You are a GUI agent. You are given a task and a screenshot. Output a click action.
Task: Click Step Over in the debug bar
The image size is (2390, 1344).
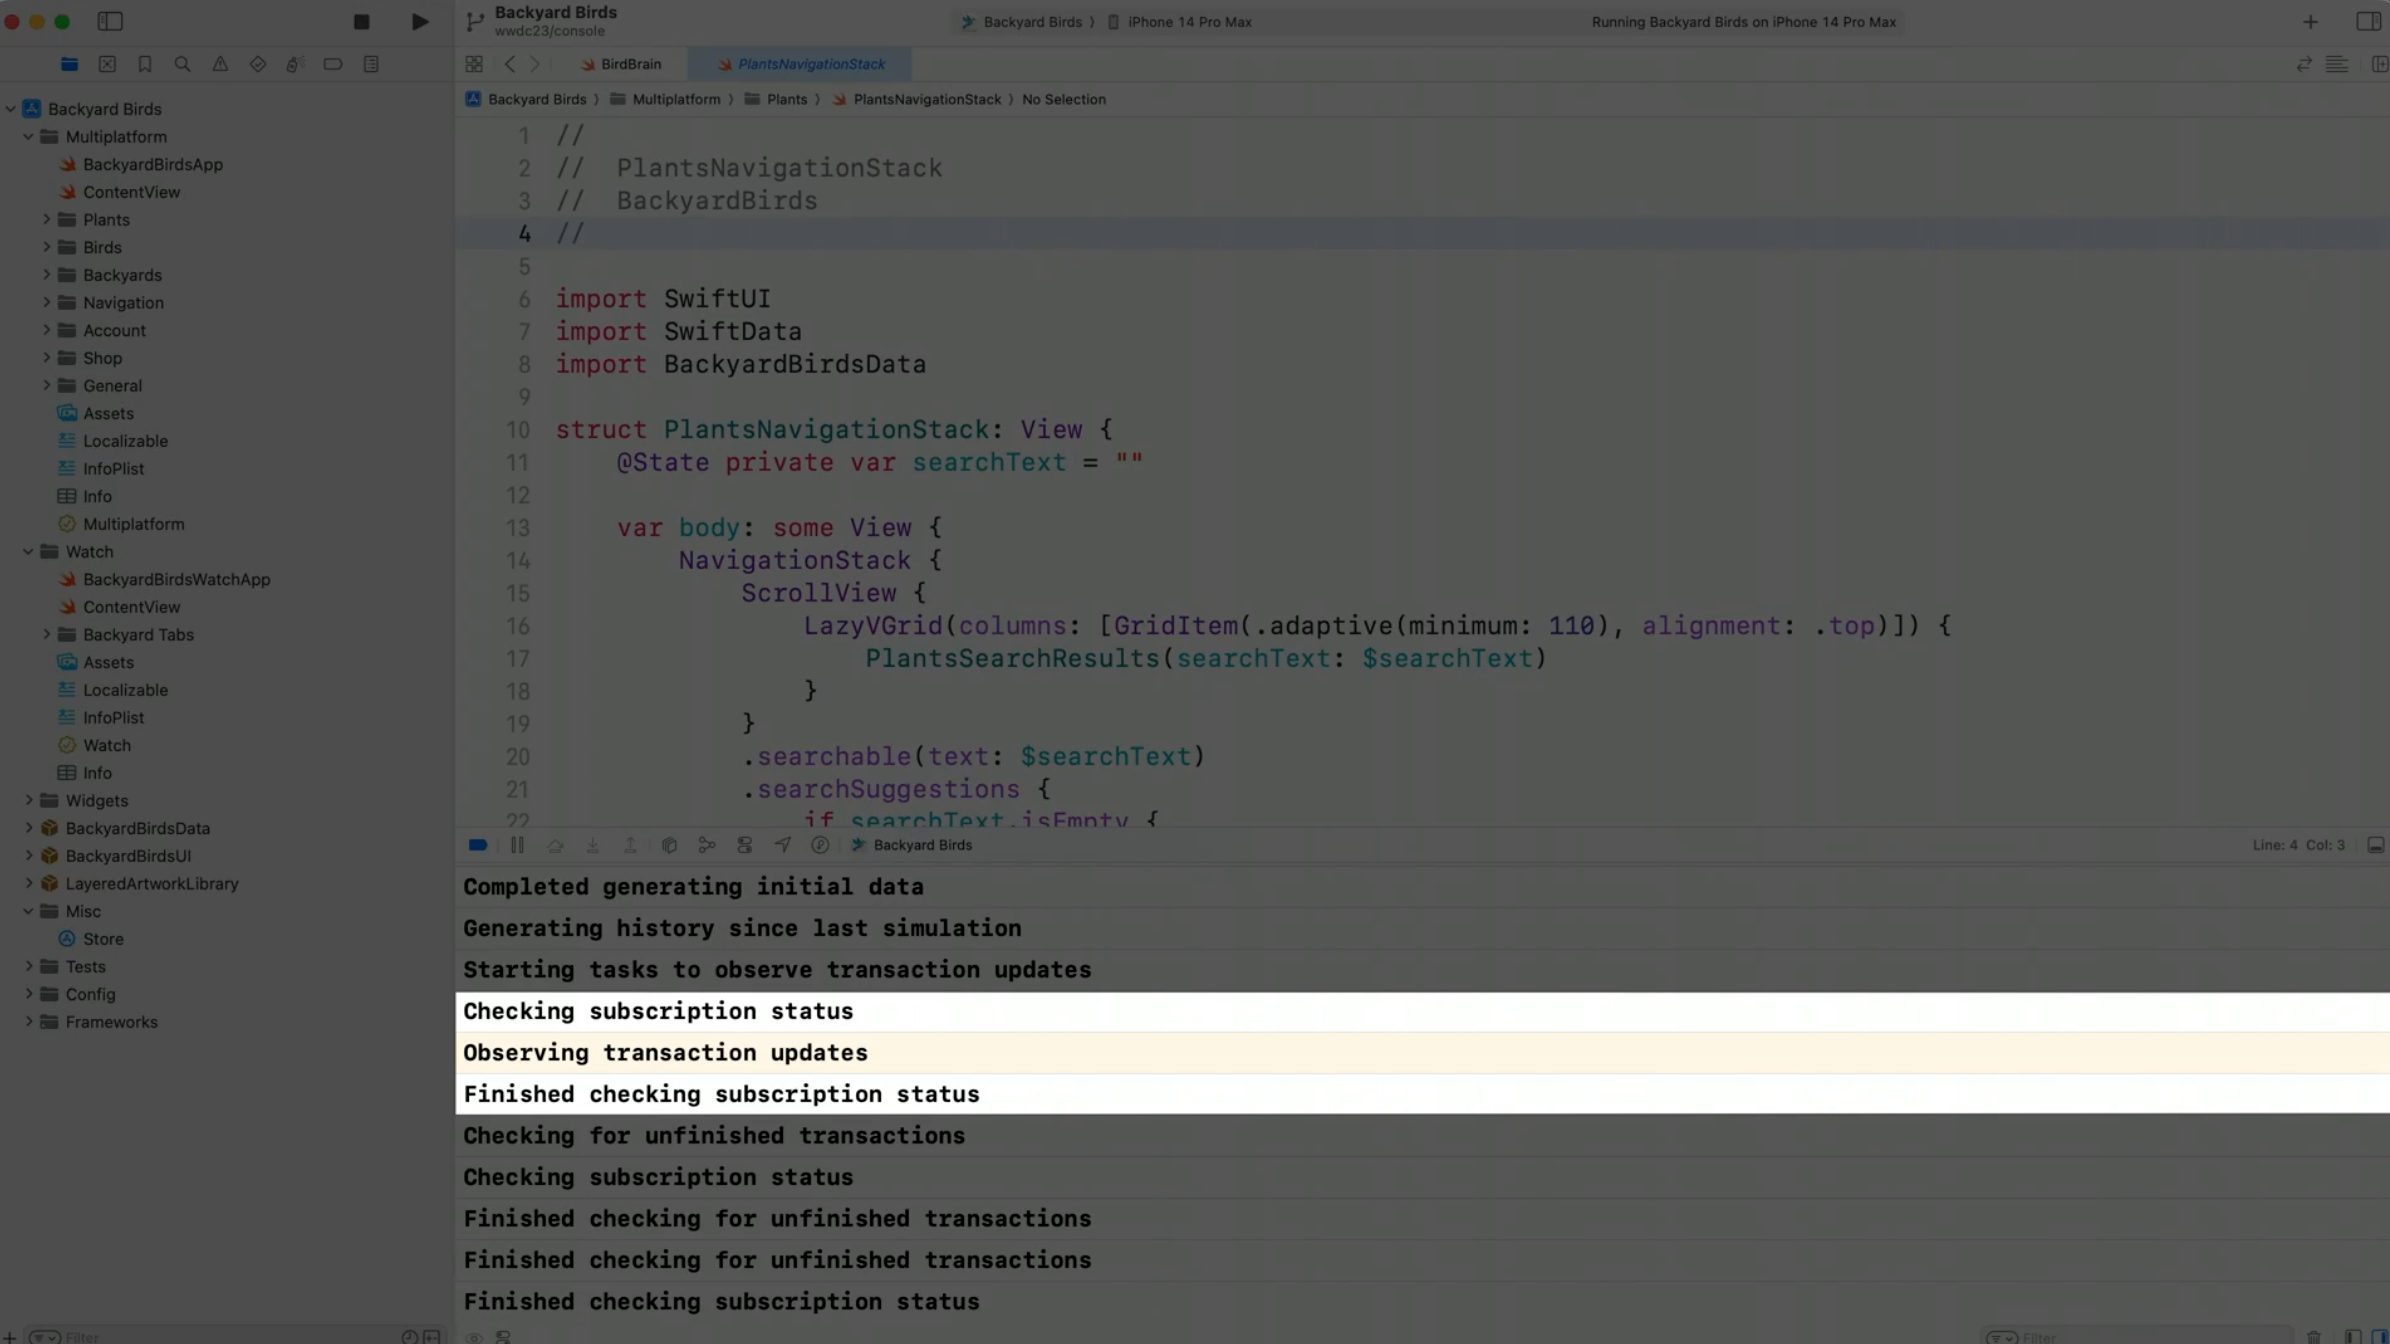pyautogui.click(x=556, y=845)
